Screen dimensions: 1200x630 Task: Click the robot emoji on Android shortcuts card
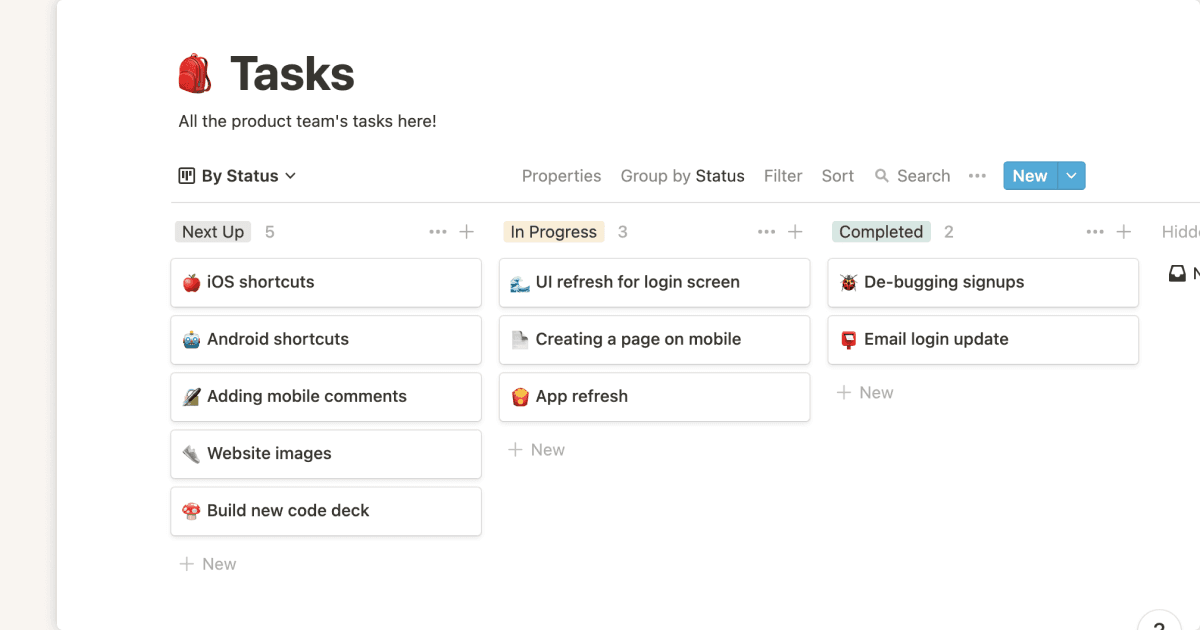(192, 339)
